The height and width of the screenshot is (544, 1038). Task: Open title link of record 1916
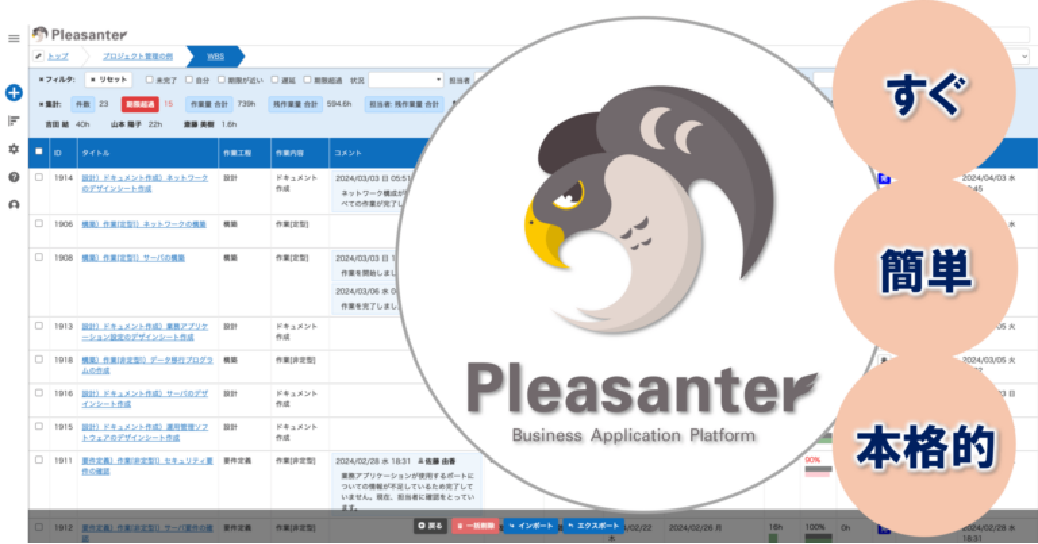144,399
